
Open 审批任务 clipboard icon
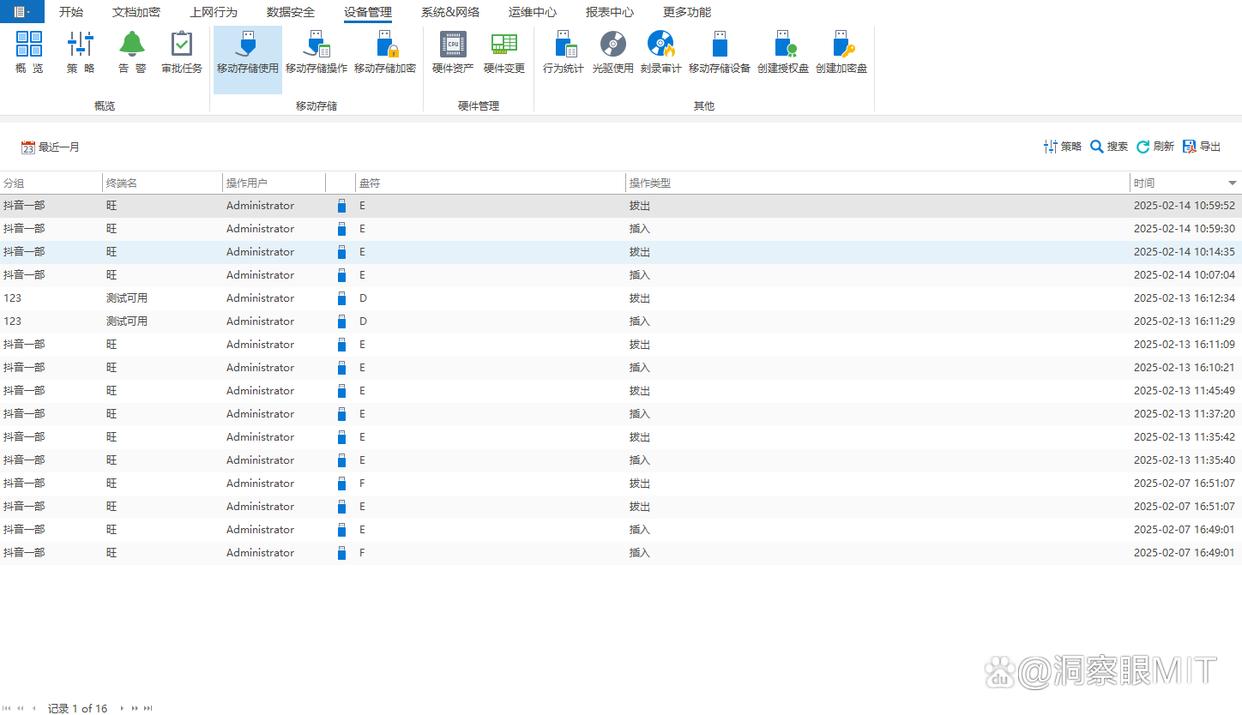coord(182,44)
